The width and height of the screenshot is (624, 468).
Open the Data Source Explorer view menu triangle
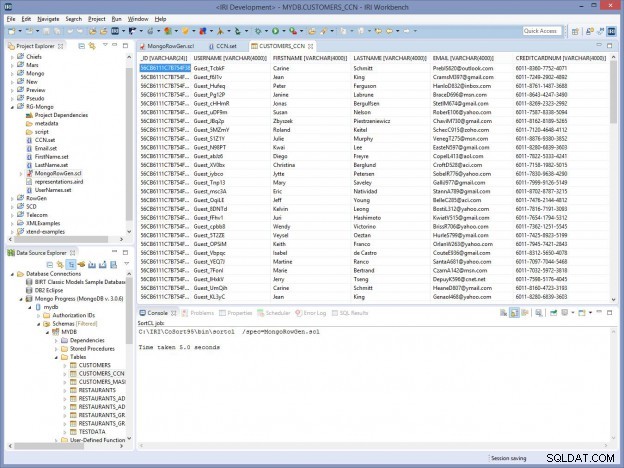click(127, 263)
